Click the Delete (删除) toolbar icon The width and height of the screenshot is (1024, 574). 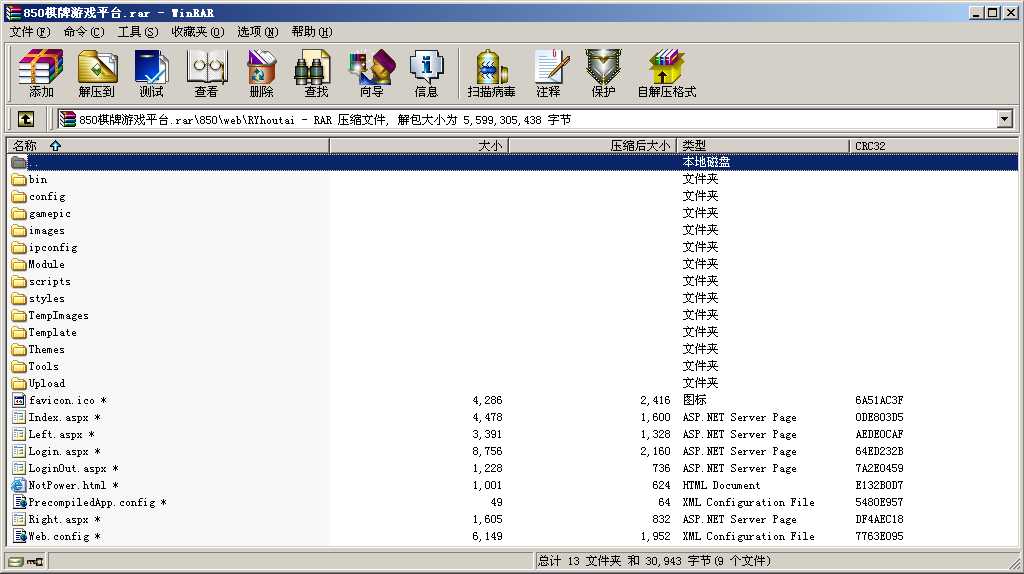[261, 72]
